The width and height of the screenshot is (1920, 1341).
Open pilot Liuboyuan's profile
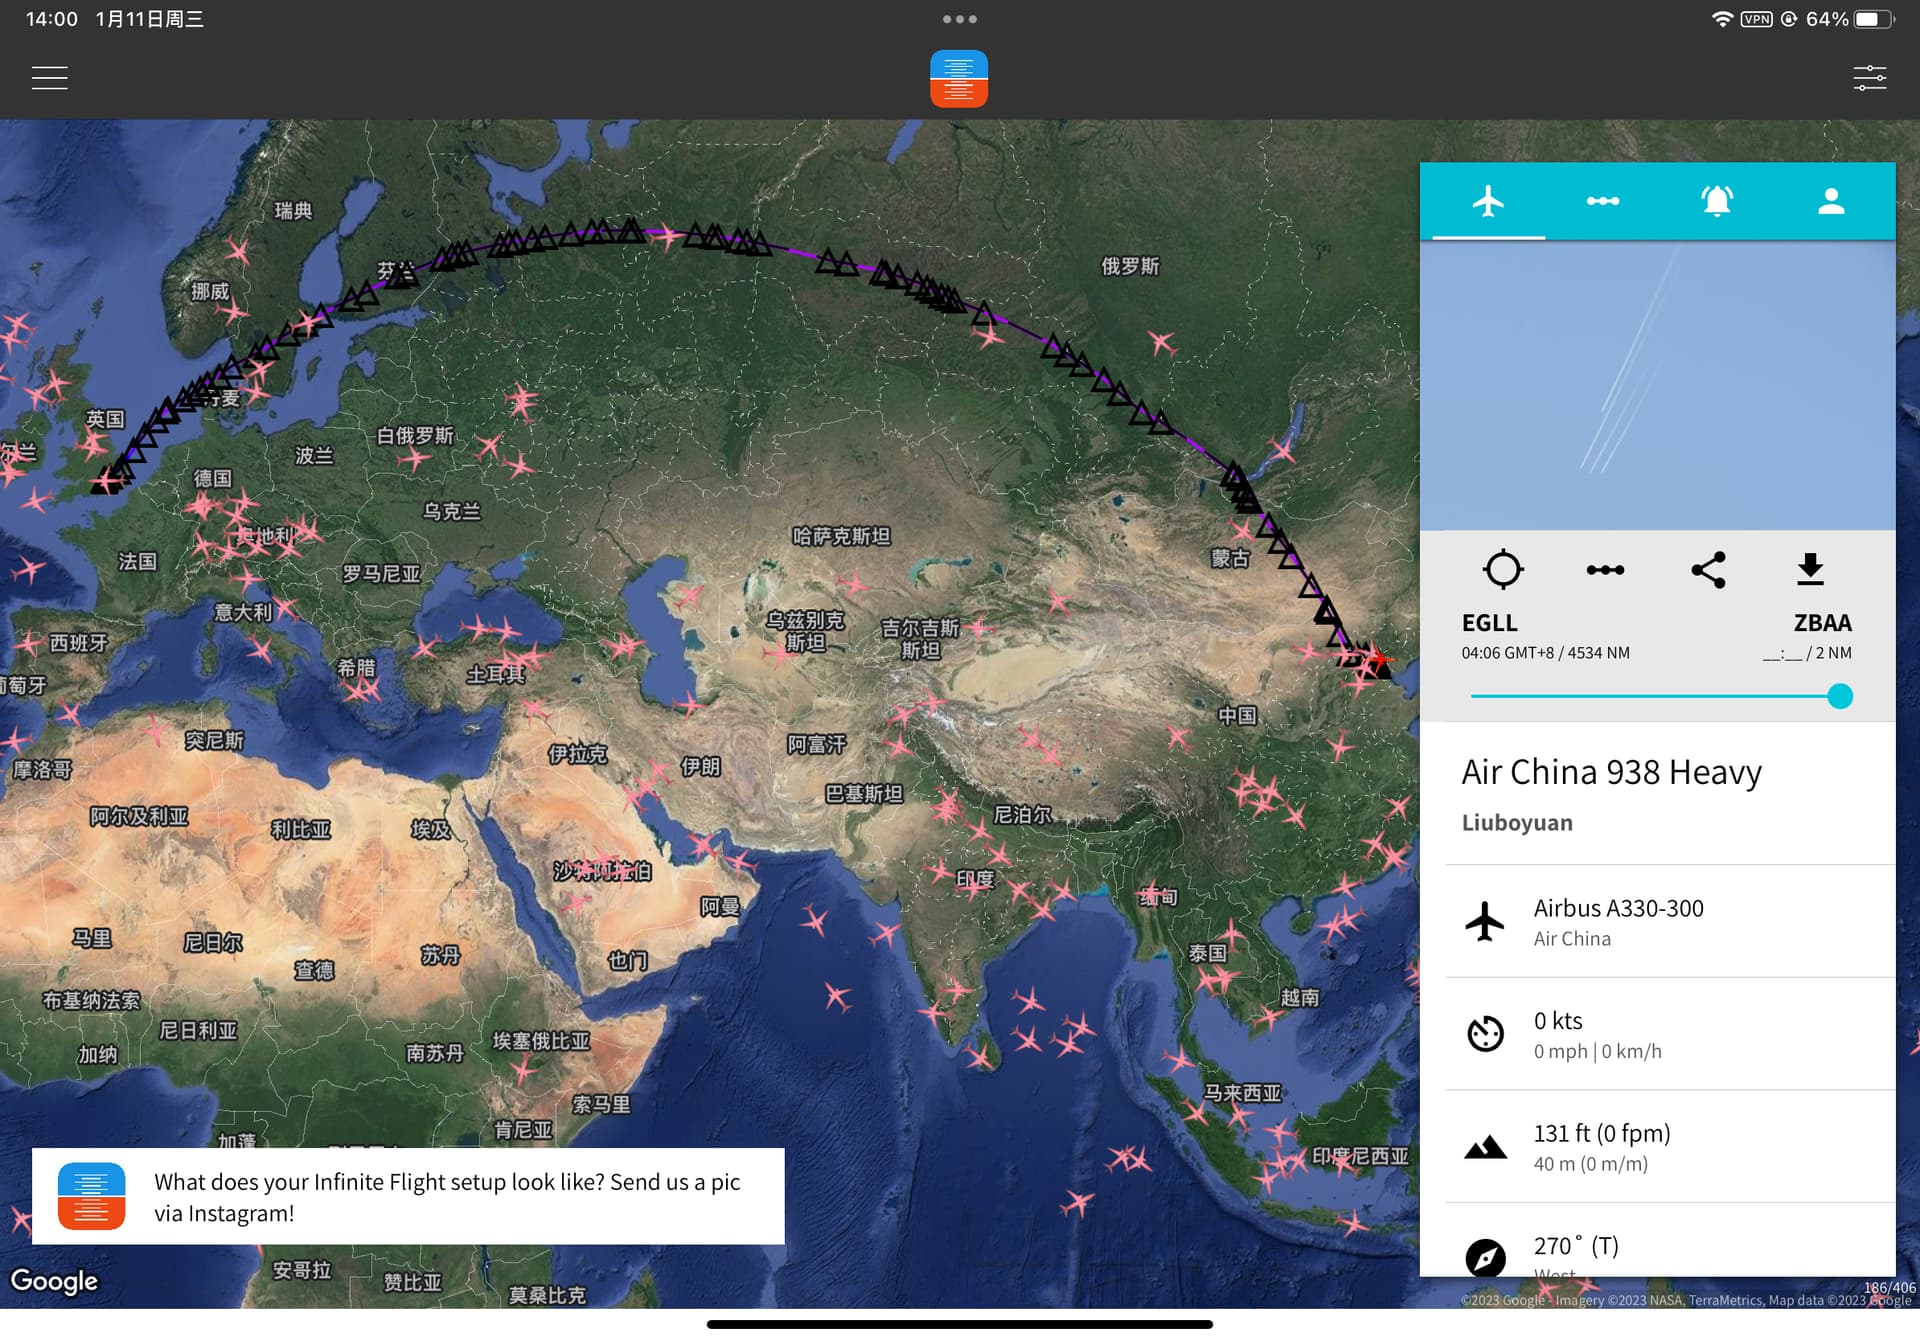[1516, 822]
